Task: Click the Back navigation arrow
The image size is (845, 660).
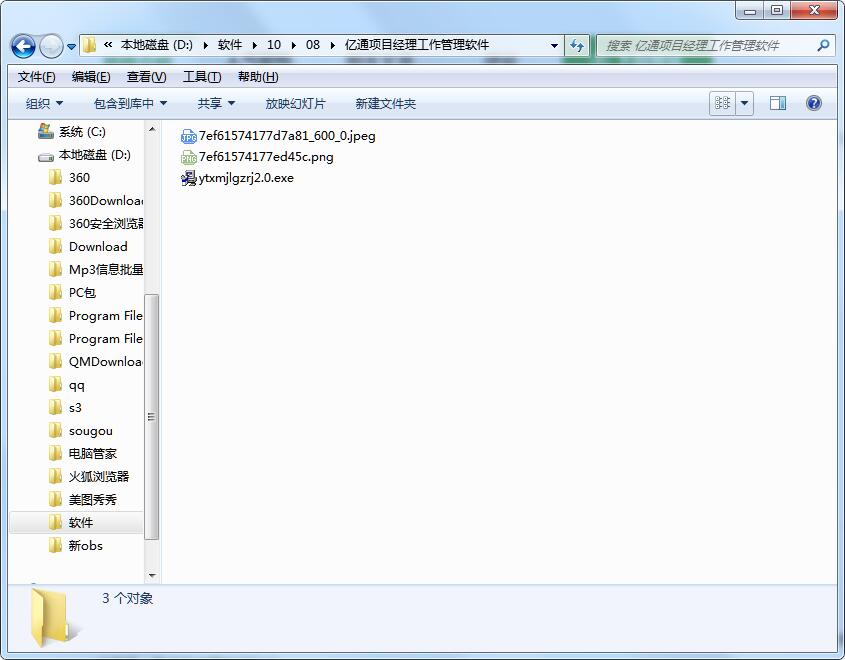Action: tap(23, 46)
